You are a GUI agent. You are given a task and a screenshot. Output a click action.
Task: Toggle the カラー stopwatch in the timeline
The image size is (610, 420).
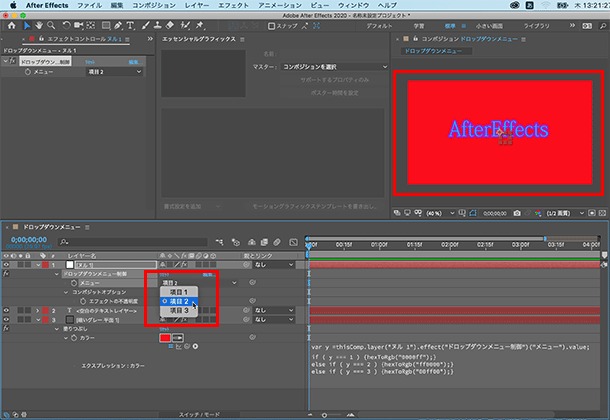coord(74,338)
